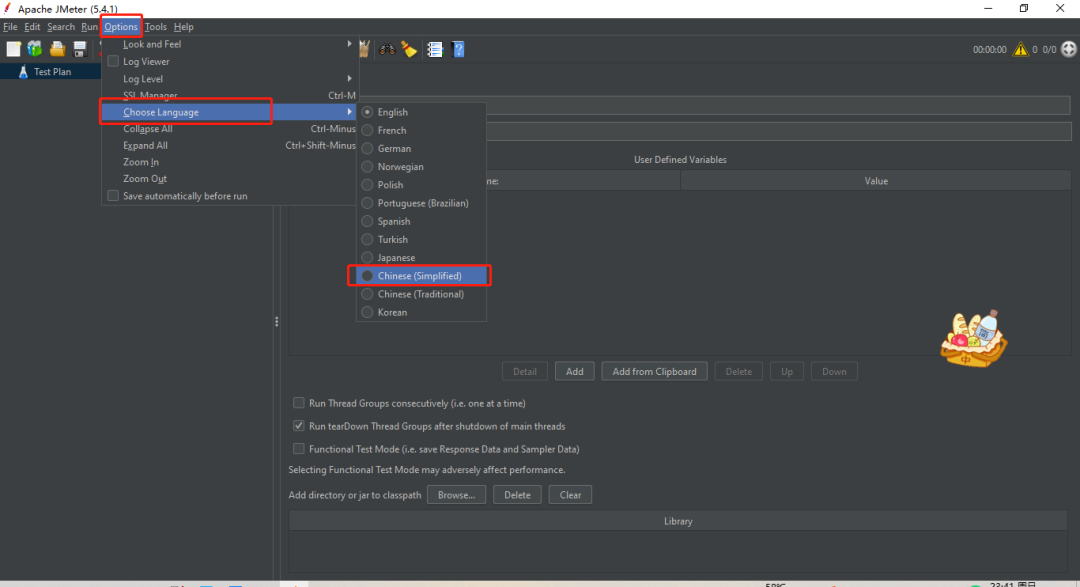Viewport: 1080px width, 587px height.
Task: Click the 0/0 thread count indicator
Action: 1049,50
